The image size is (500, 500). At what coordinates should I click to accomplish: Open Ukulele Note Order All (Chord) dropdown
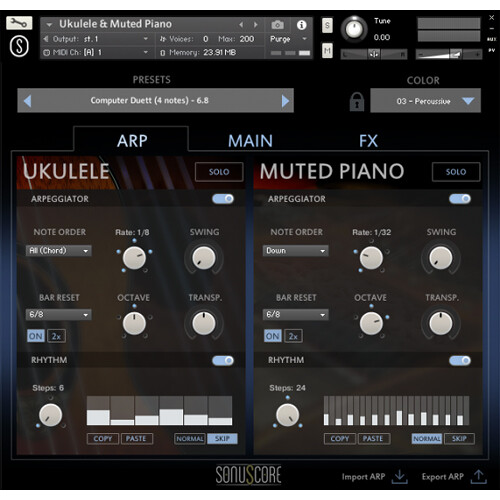[x=59, y=251]
